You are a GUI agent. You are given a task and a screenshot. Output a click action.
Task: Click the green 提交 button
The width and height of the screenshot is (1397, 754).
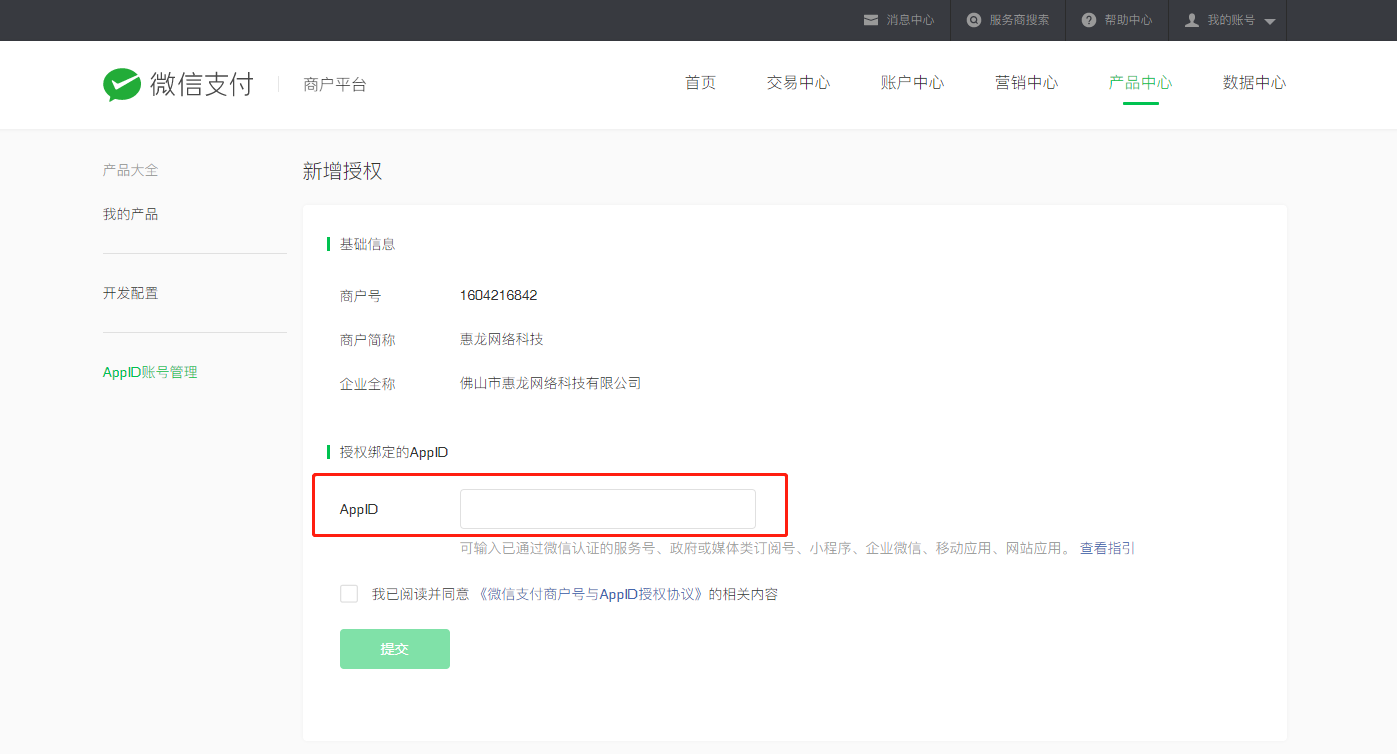(395, 649)
